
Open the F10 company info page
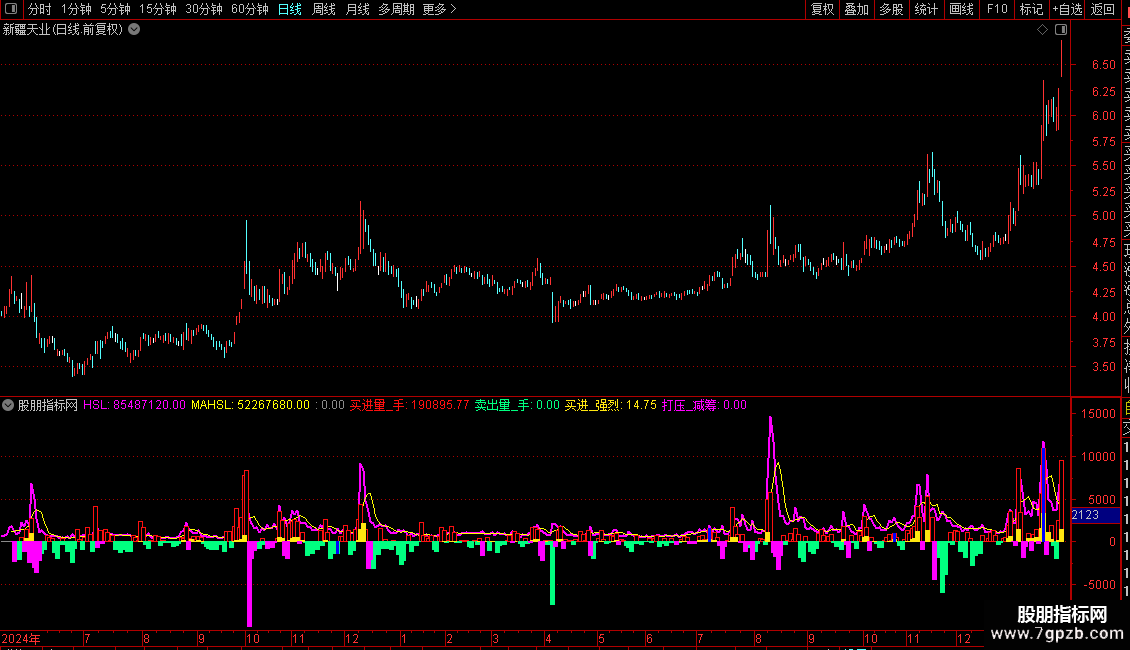tap(997, 9)
